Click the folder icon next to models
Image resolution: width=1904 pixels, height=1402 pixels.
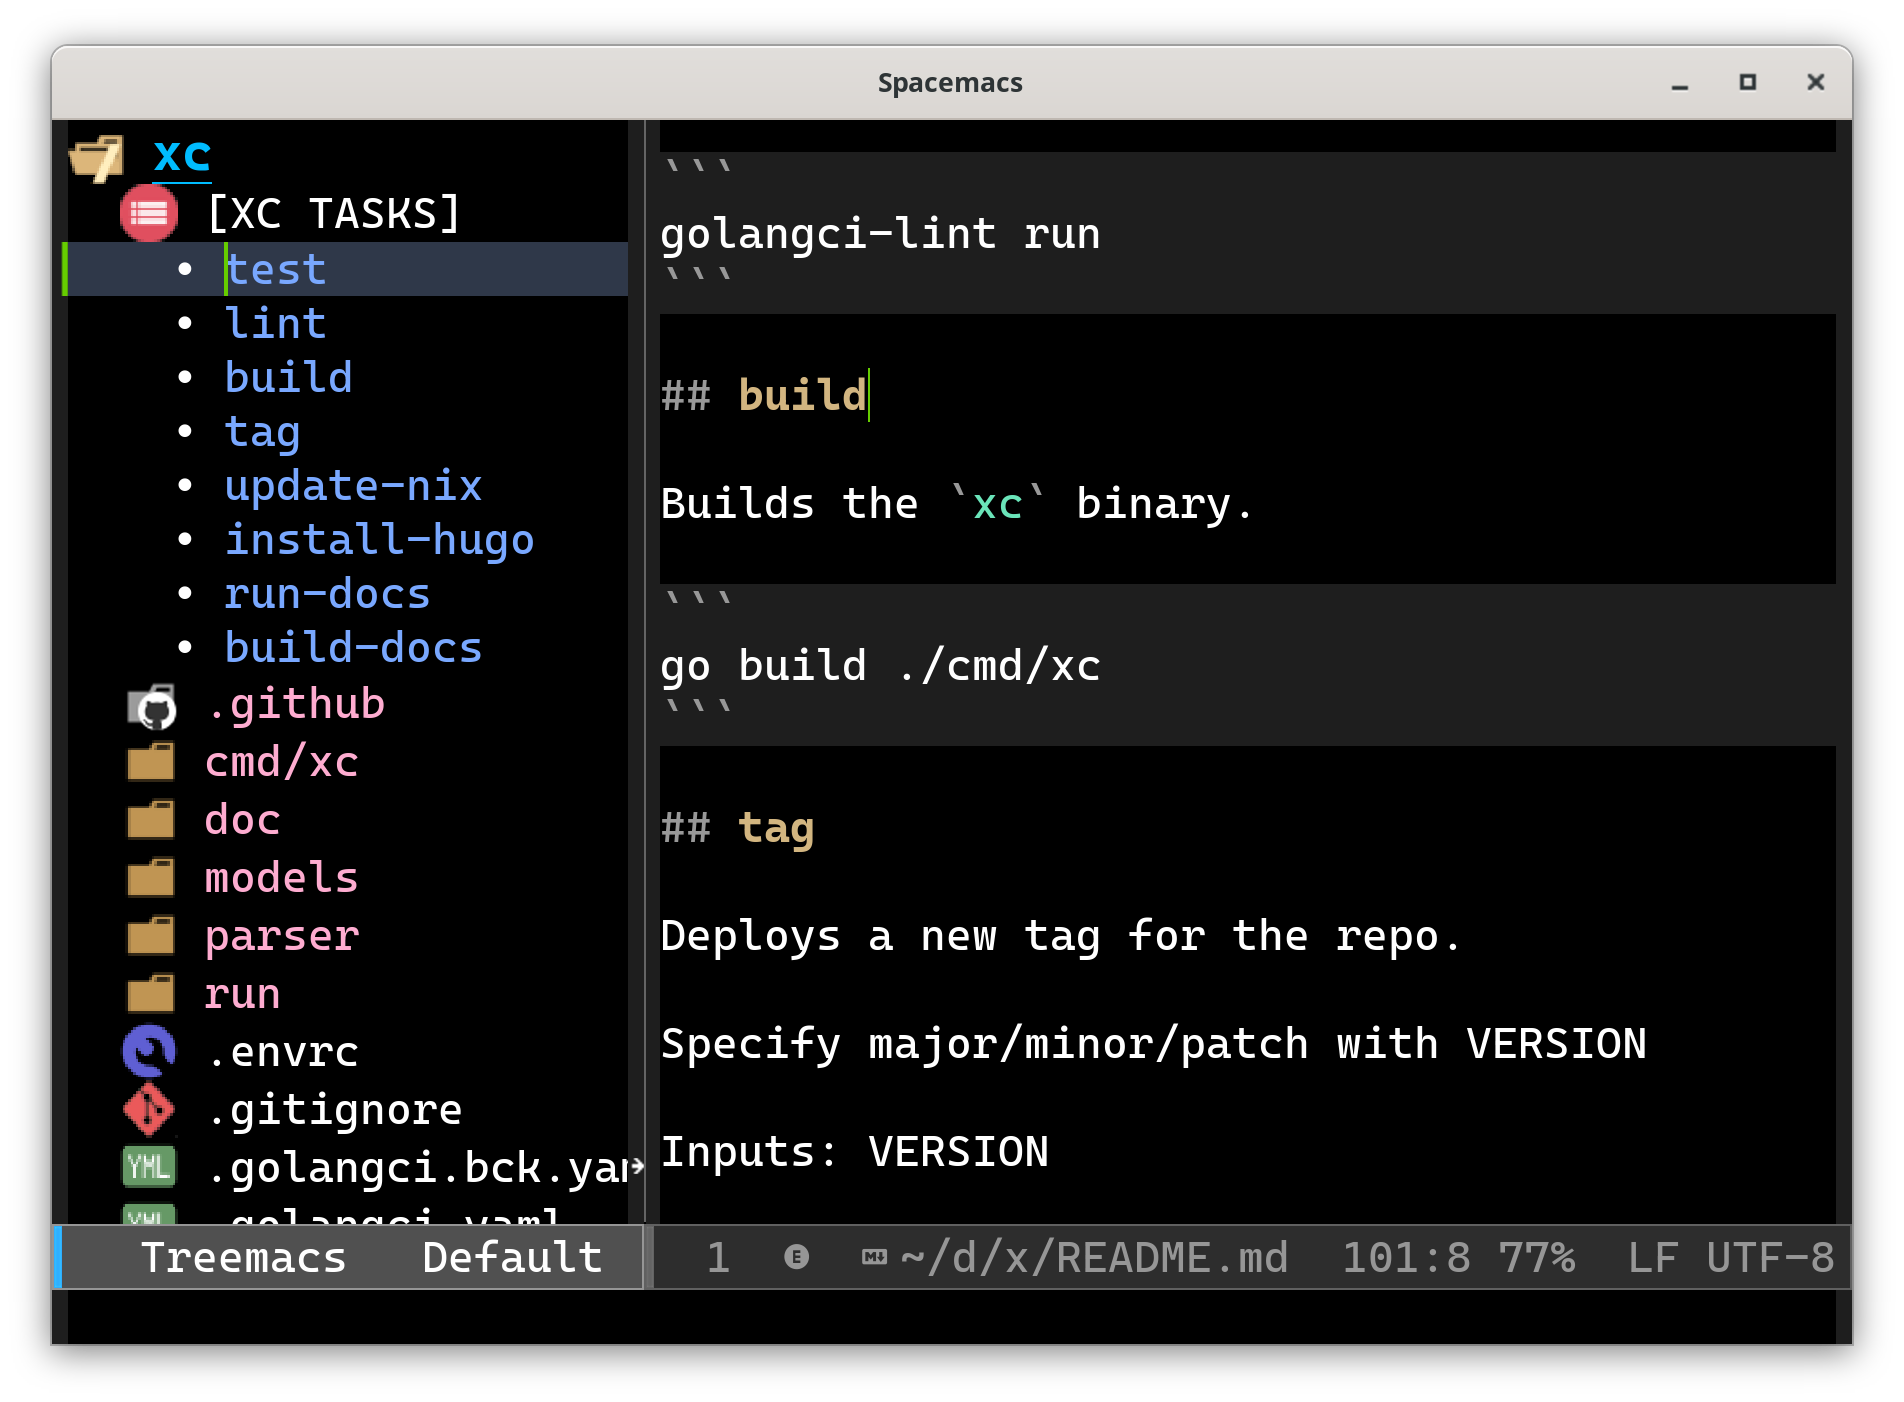(151, 878)
